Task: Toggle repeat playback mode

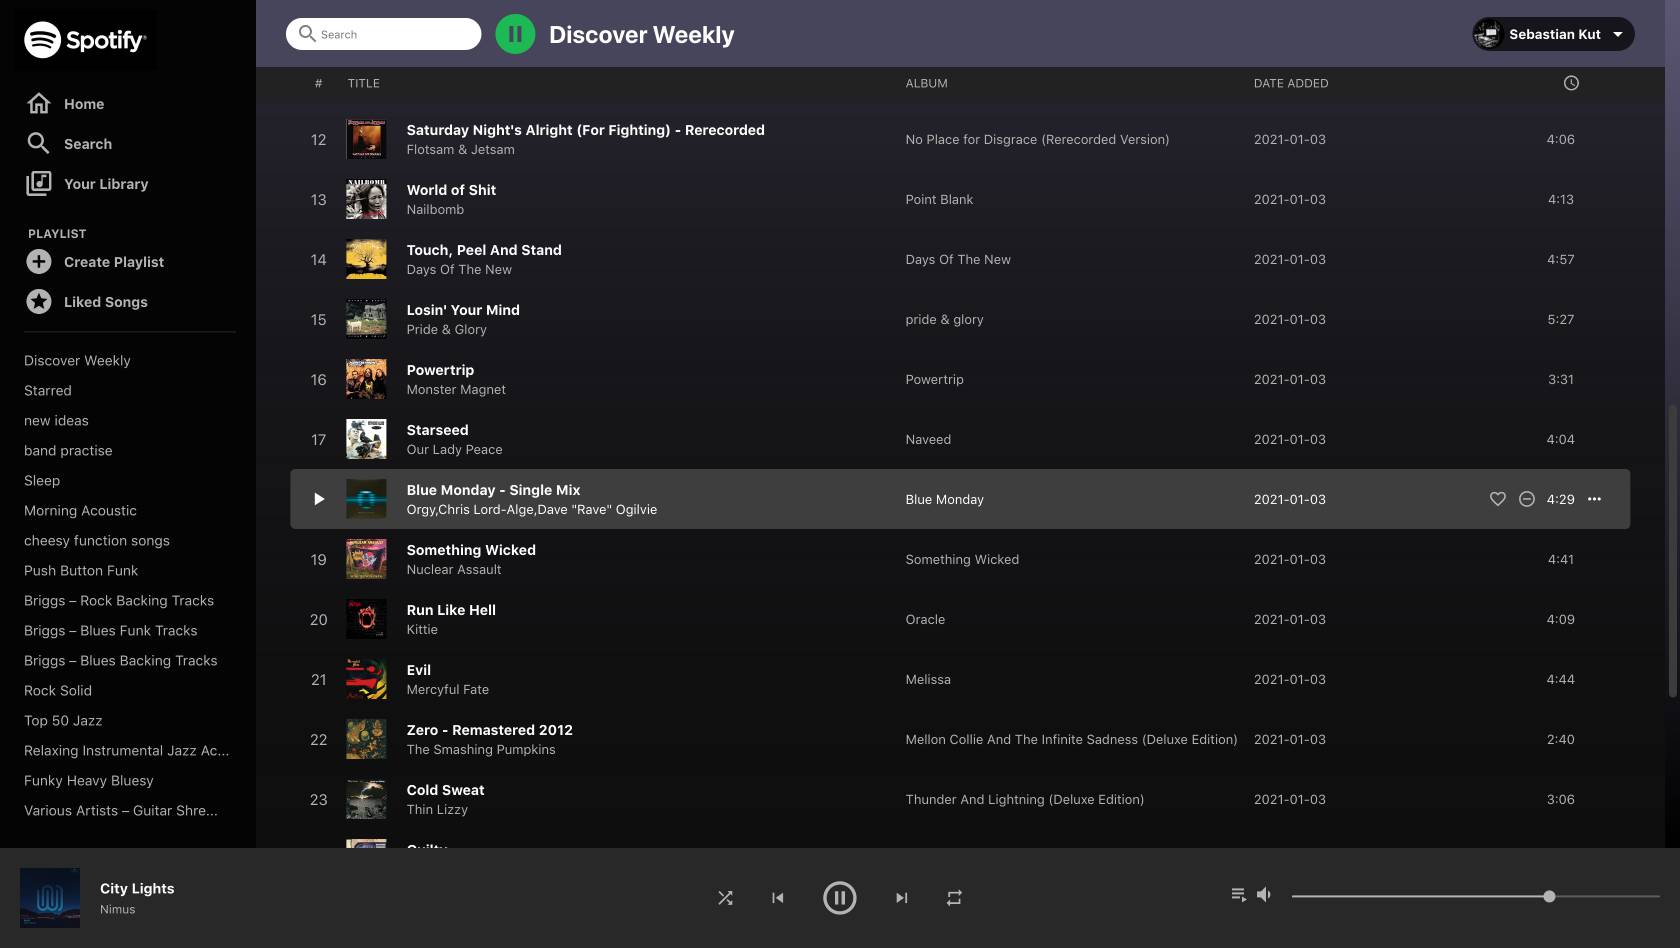Action: [x=954, y=898]
